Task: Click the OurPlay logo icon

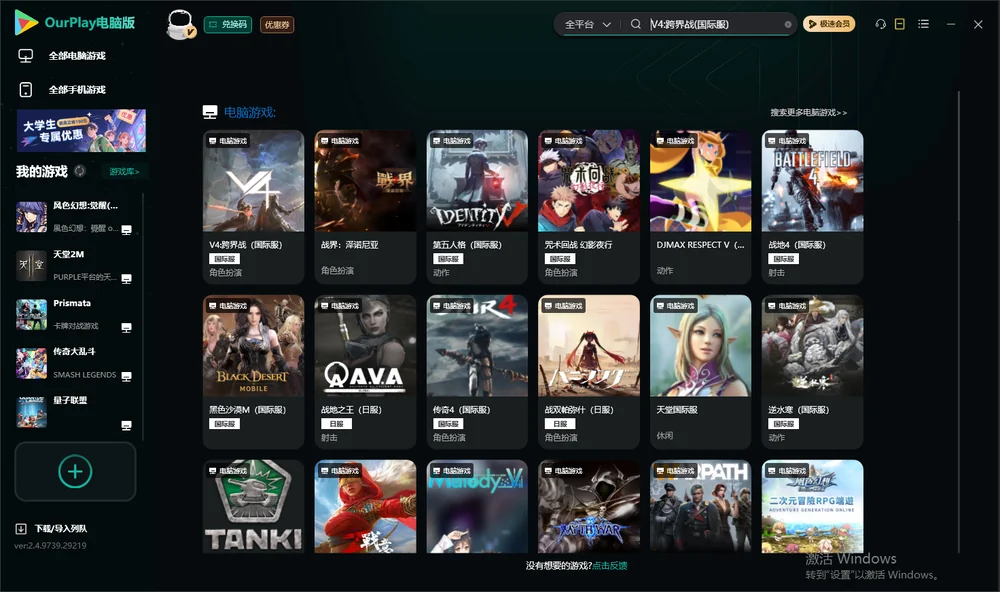Action: tap(26, 23)
